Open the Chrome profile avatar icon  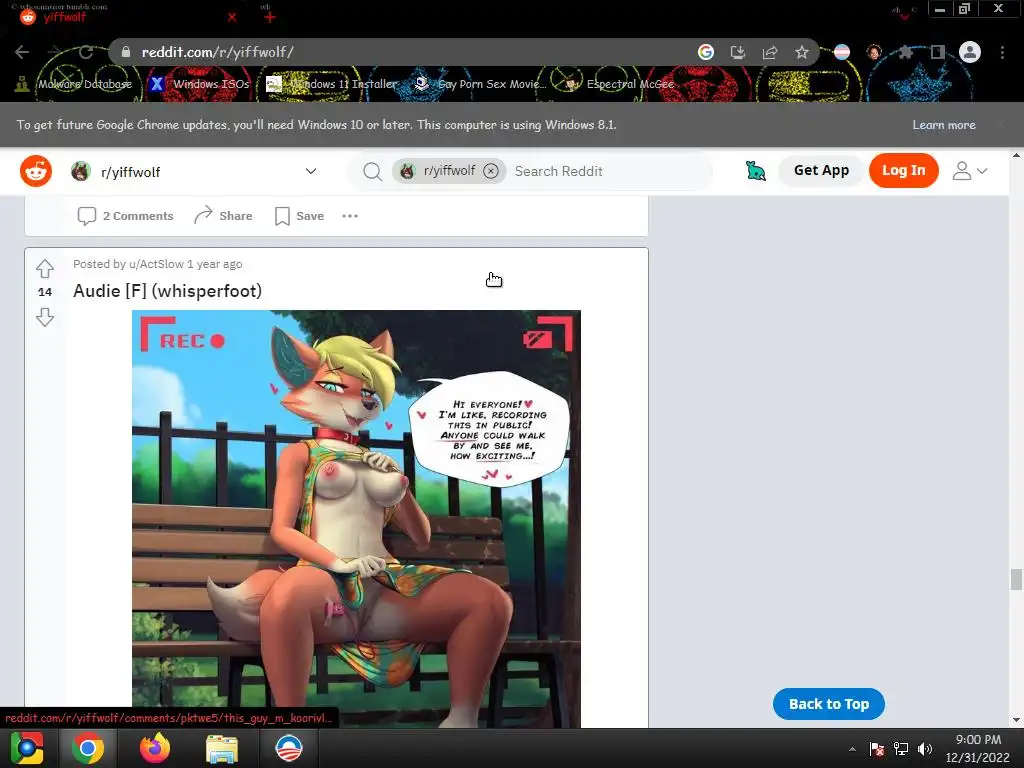pyautogui.click(x=970, y=52)
